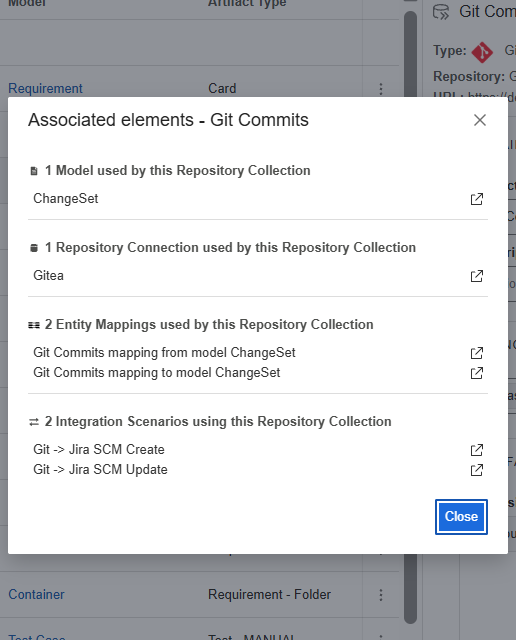Select the ChangeSet model entry

coord(66,199)
